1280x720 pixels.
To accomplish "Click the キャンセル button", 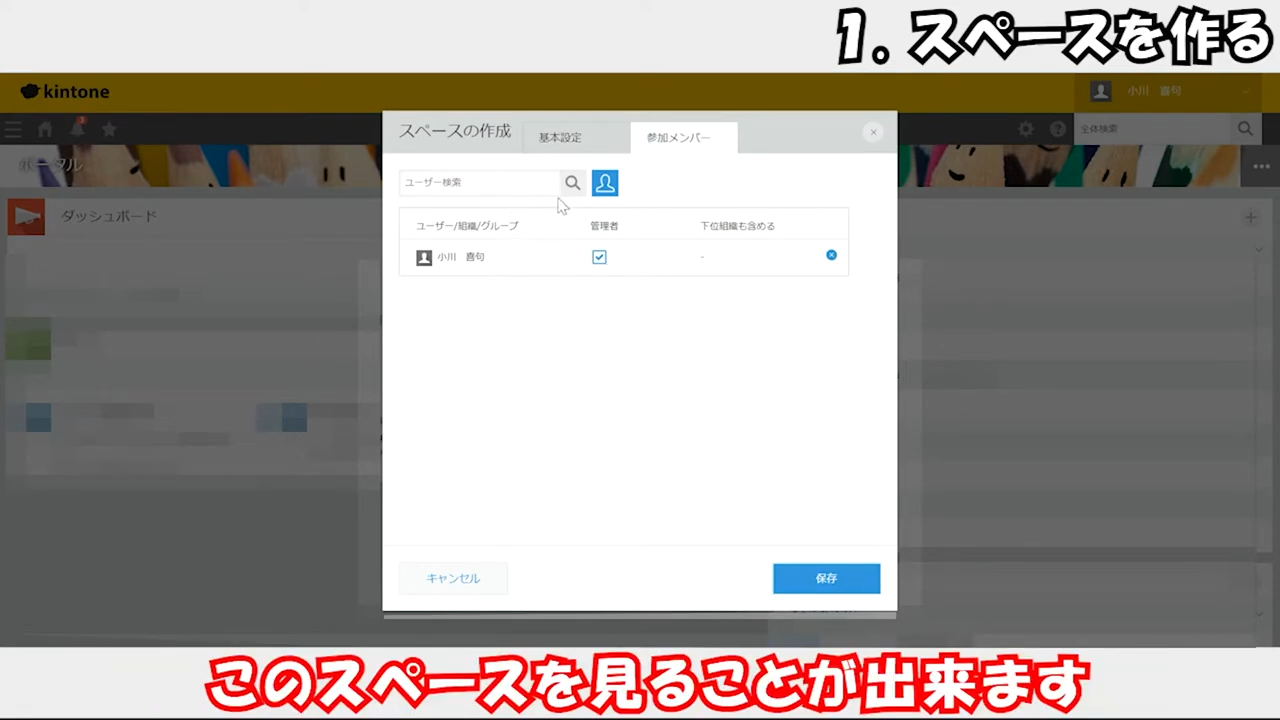I will tap(453, 579).
